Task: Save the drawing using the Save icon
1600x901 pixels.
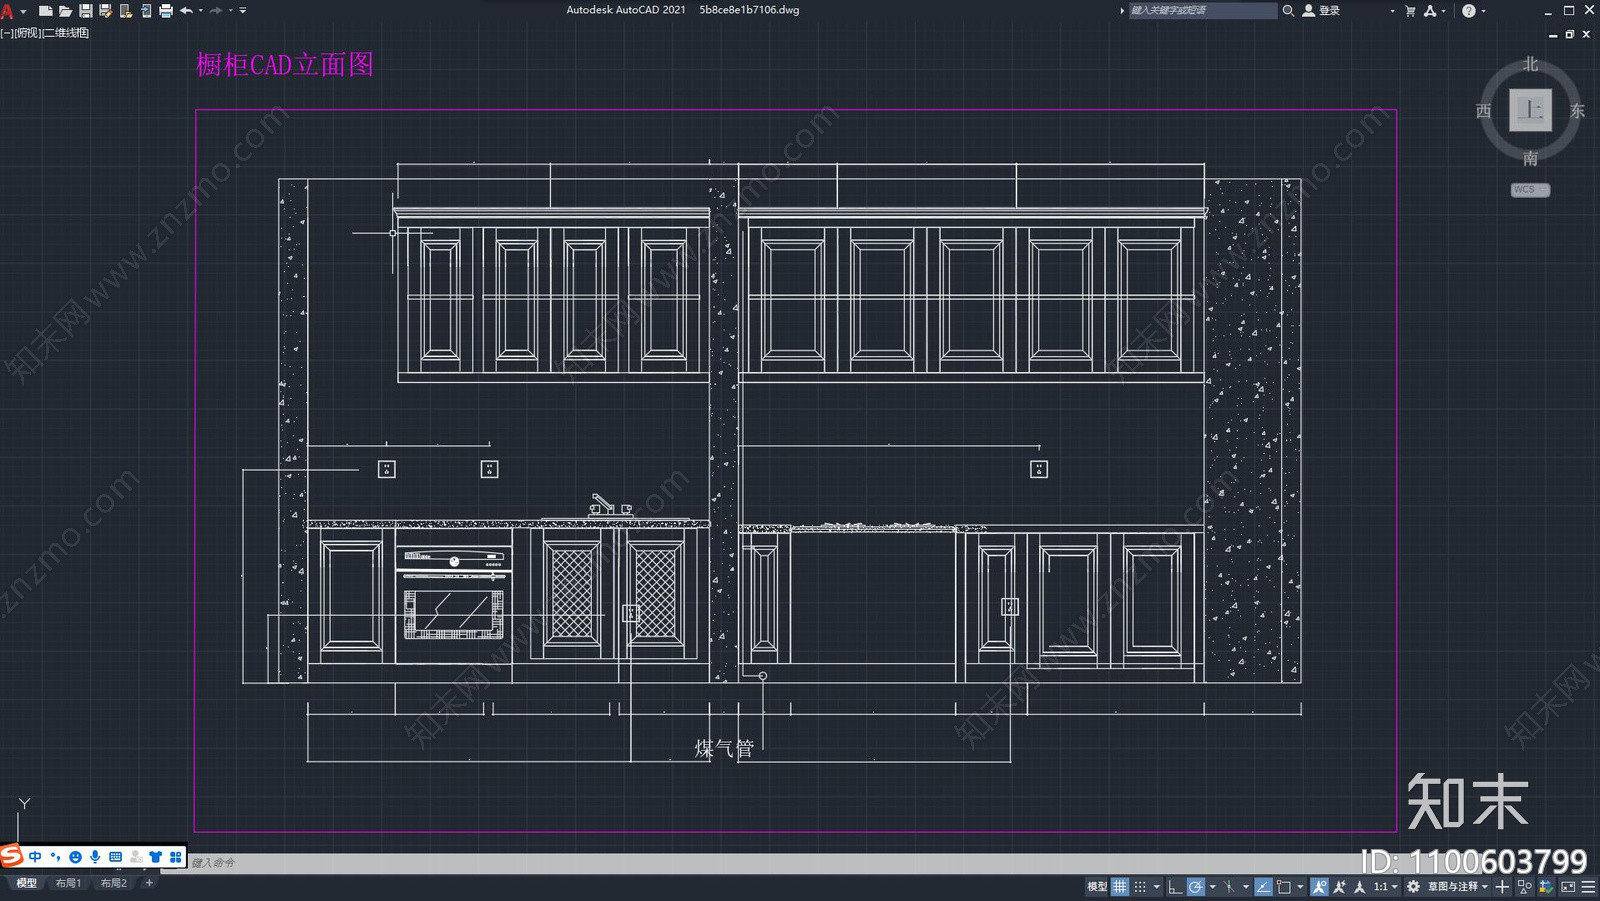Action: click(85, 11)
